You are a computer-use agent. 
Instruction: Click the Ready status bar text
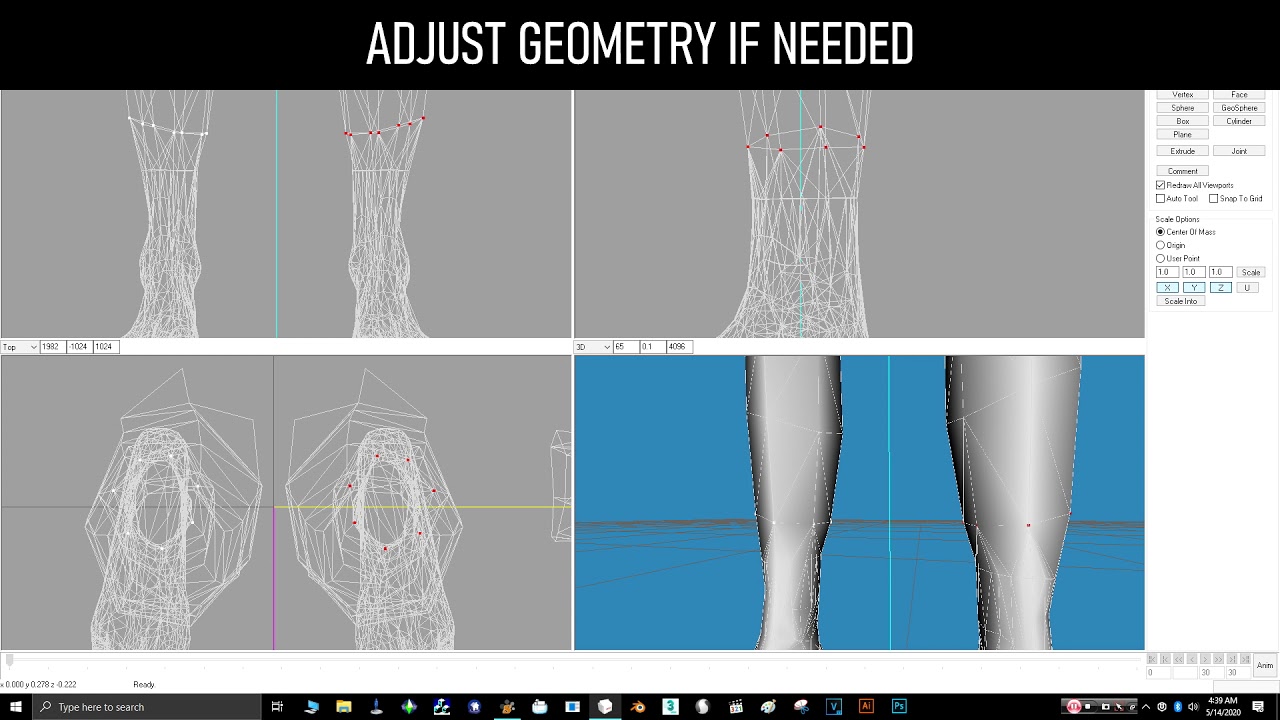pos(144,685)
